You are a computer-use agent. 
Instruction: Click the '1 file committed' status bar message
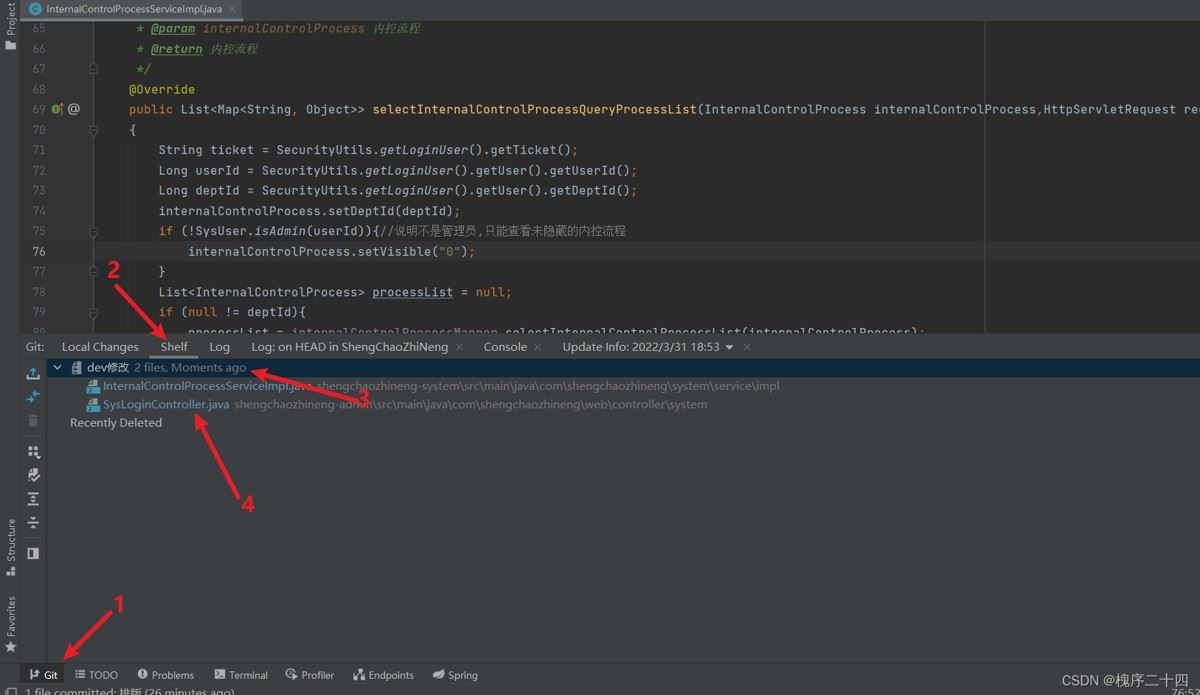pos(129,691)
